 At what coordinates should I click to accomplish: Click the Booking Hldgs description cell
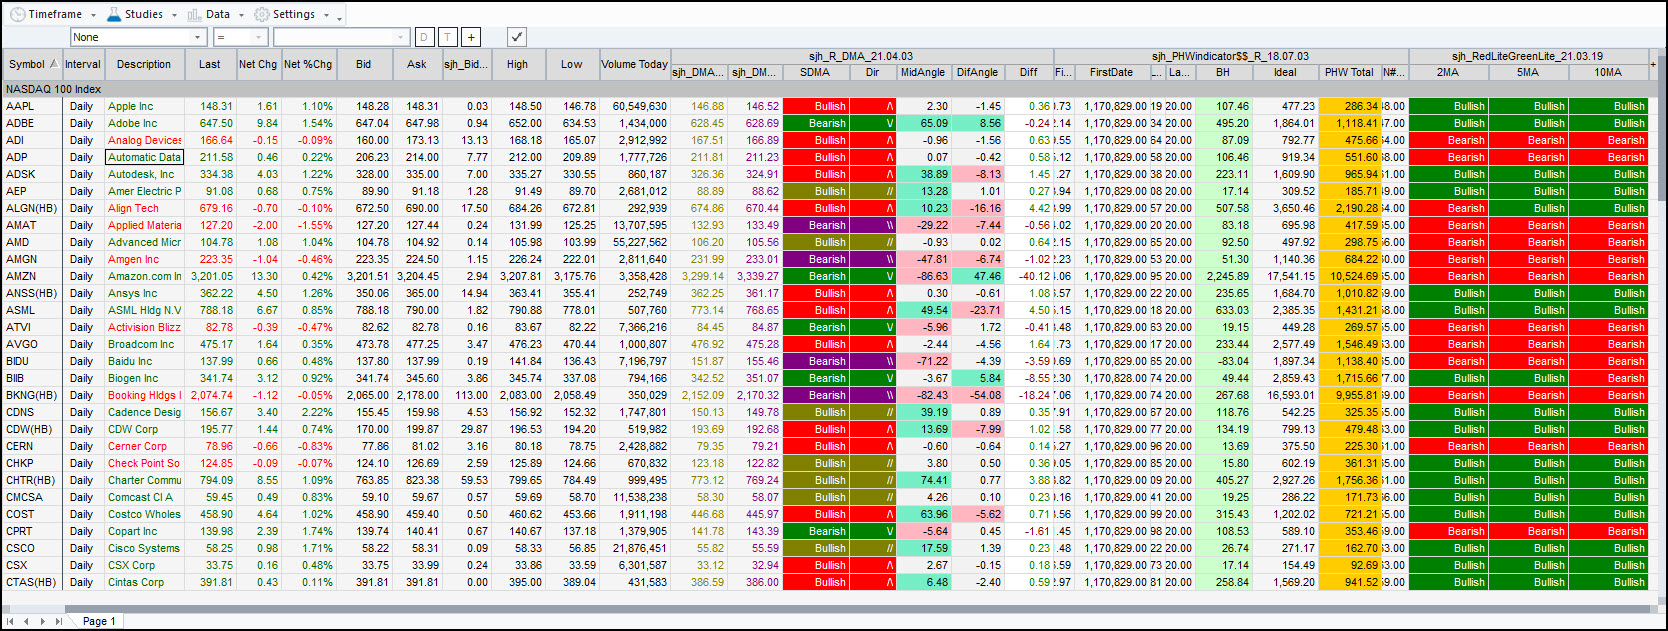[x=145, y=395]
